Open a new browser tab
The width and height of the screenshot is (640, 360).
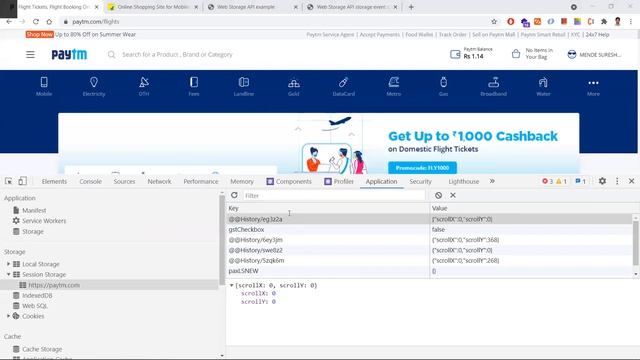pyautogui.click(x=411, y=7)
